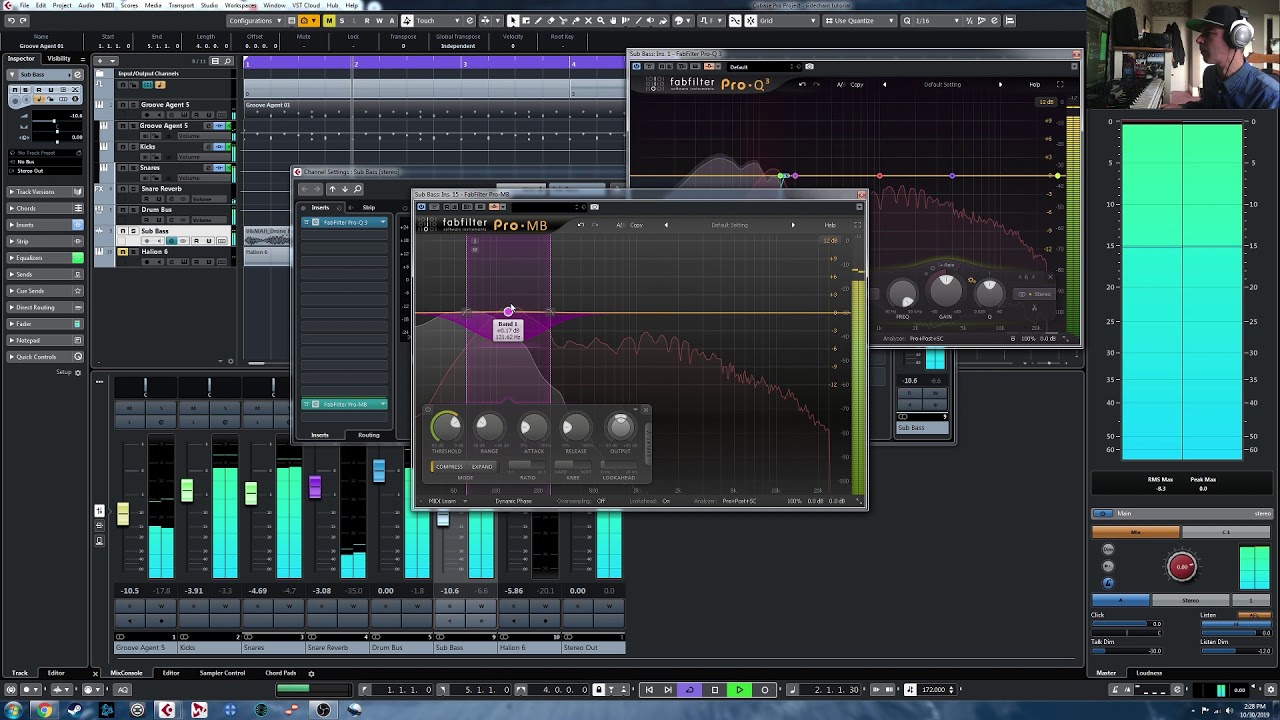1280x720 pixels.
Task: Click the Windows Start button
Action: point(12,710)
